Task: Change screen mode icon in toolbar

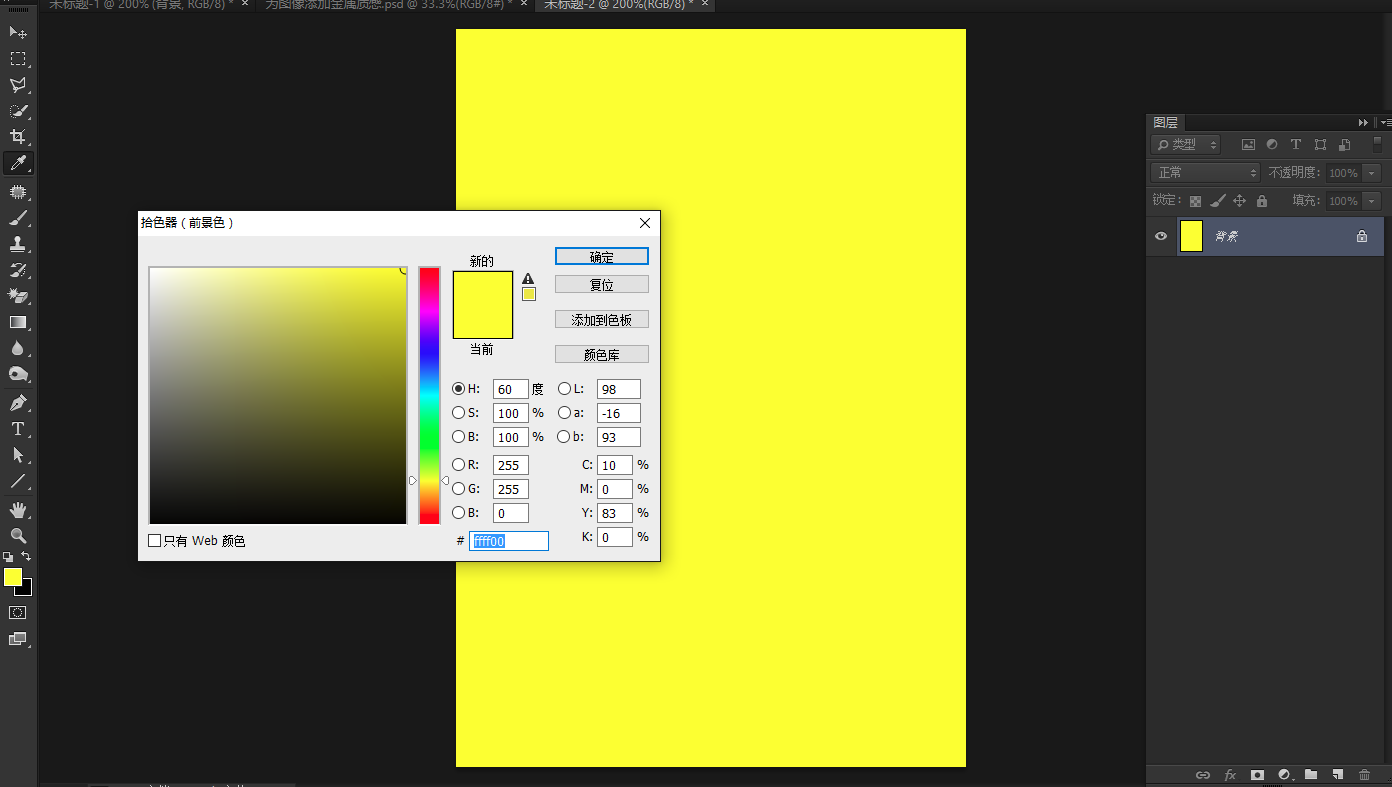Action: (18, 638)
